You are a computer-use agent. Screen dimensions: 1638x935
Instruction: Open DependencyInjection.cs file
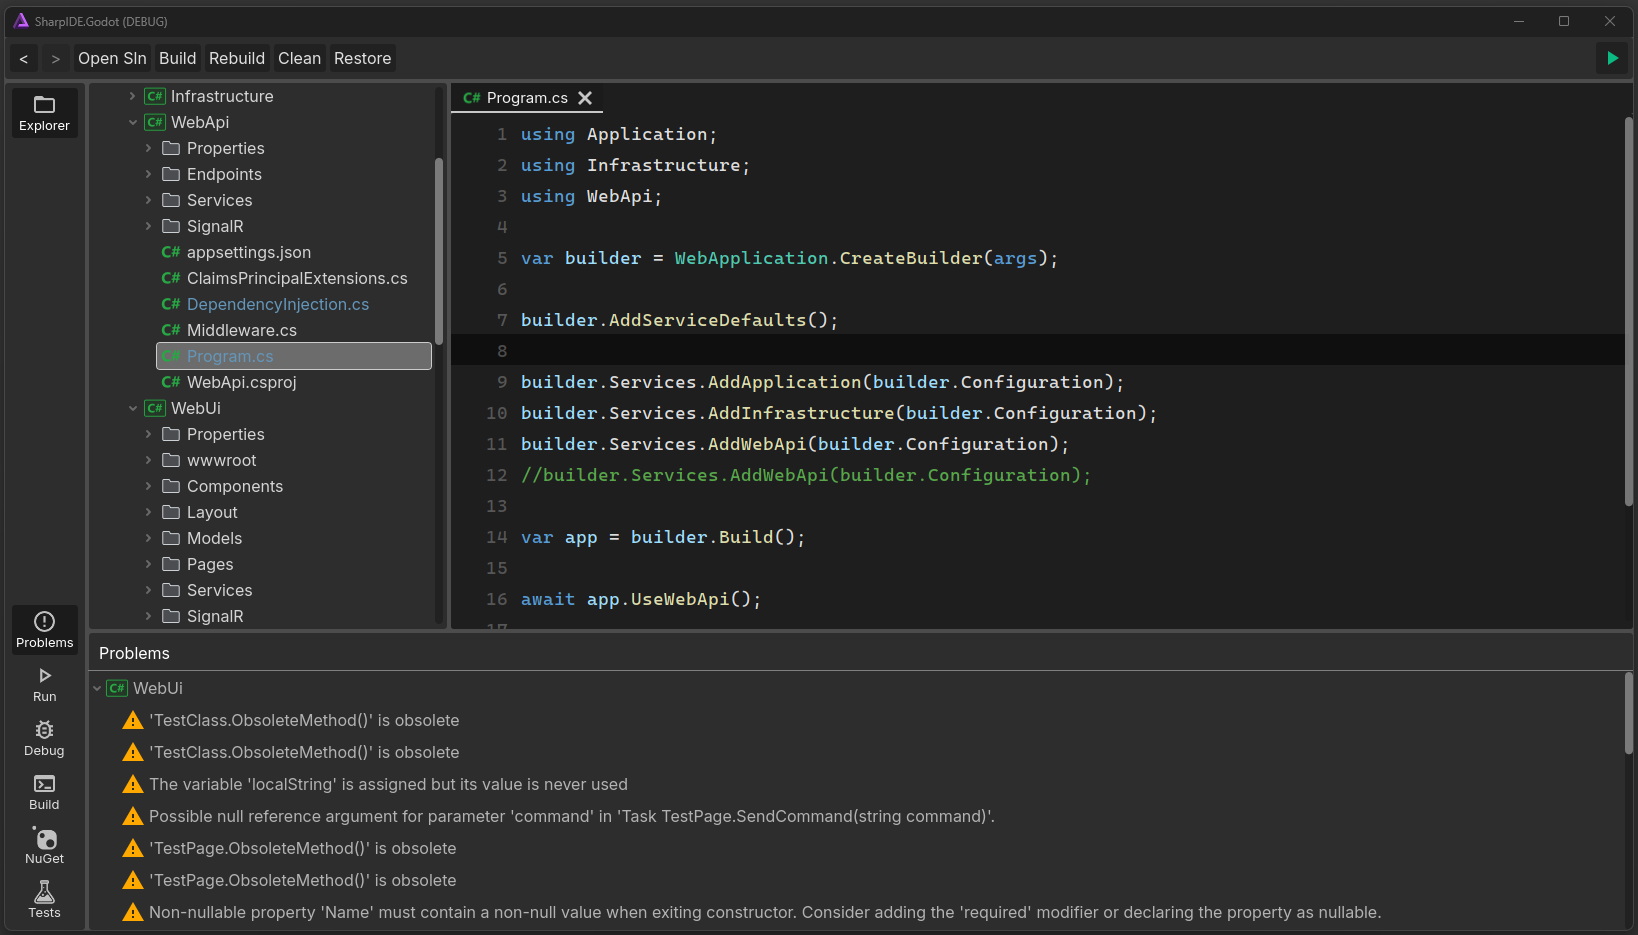point(278,304)
